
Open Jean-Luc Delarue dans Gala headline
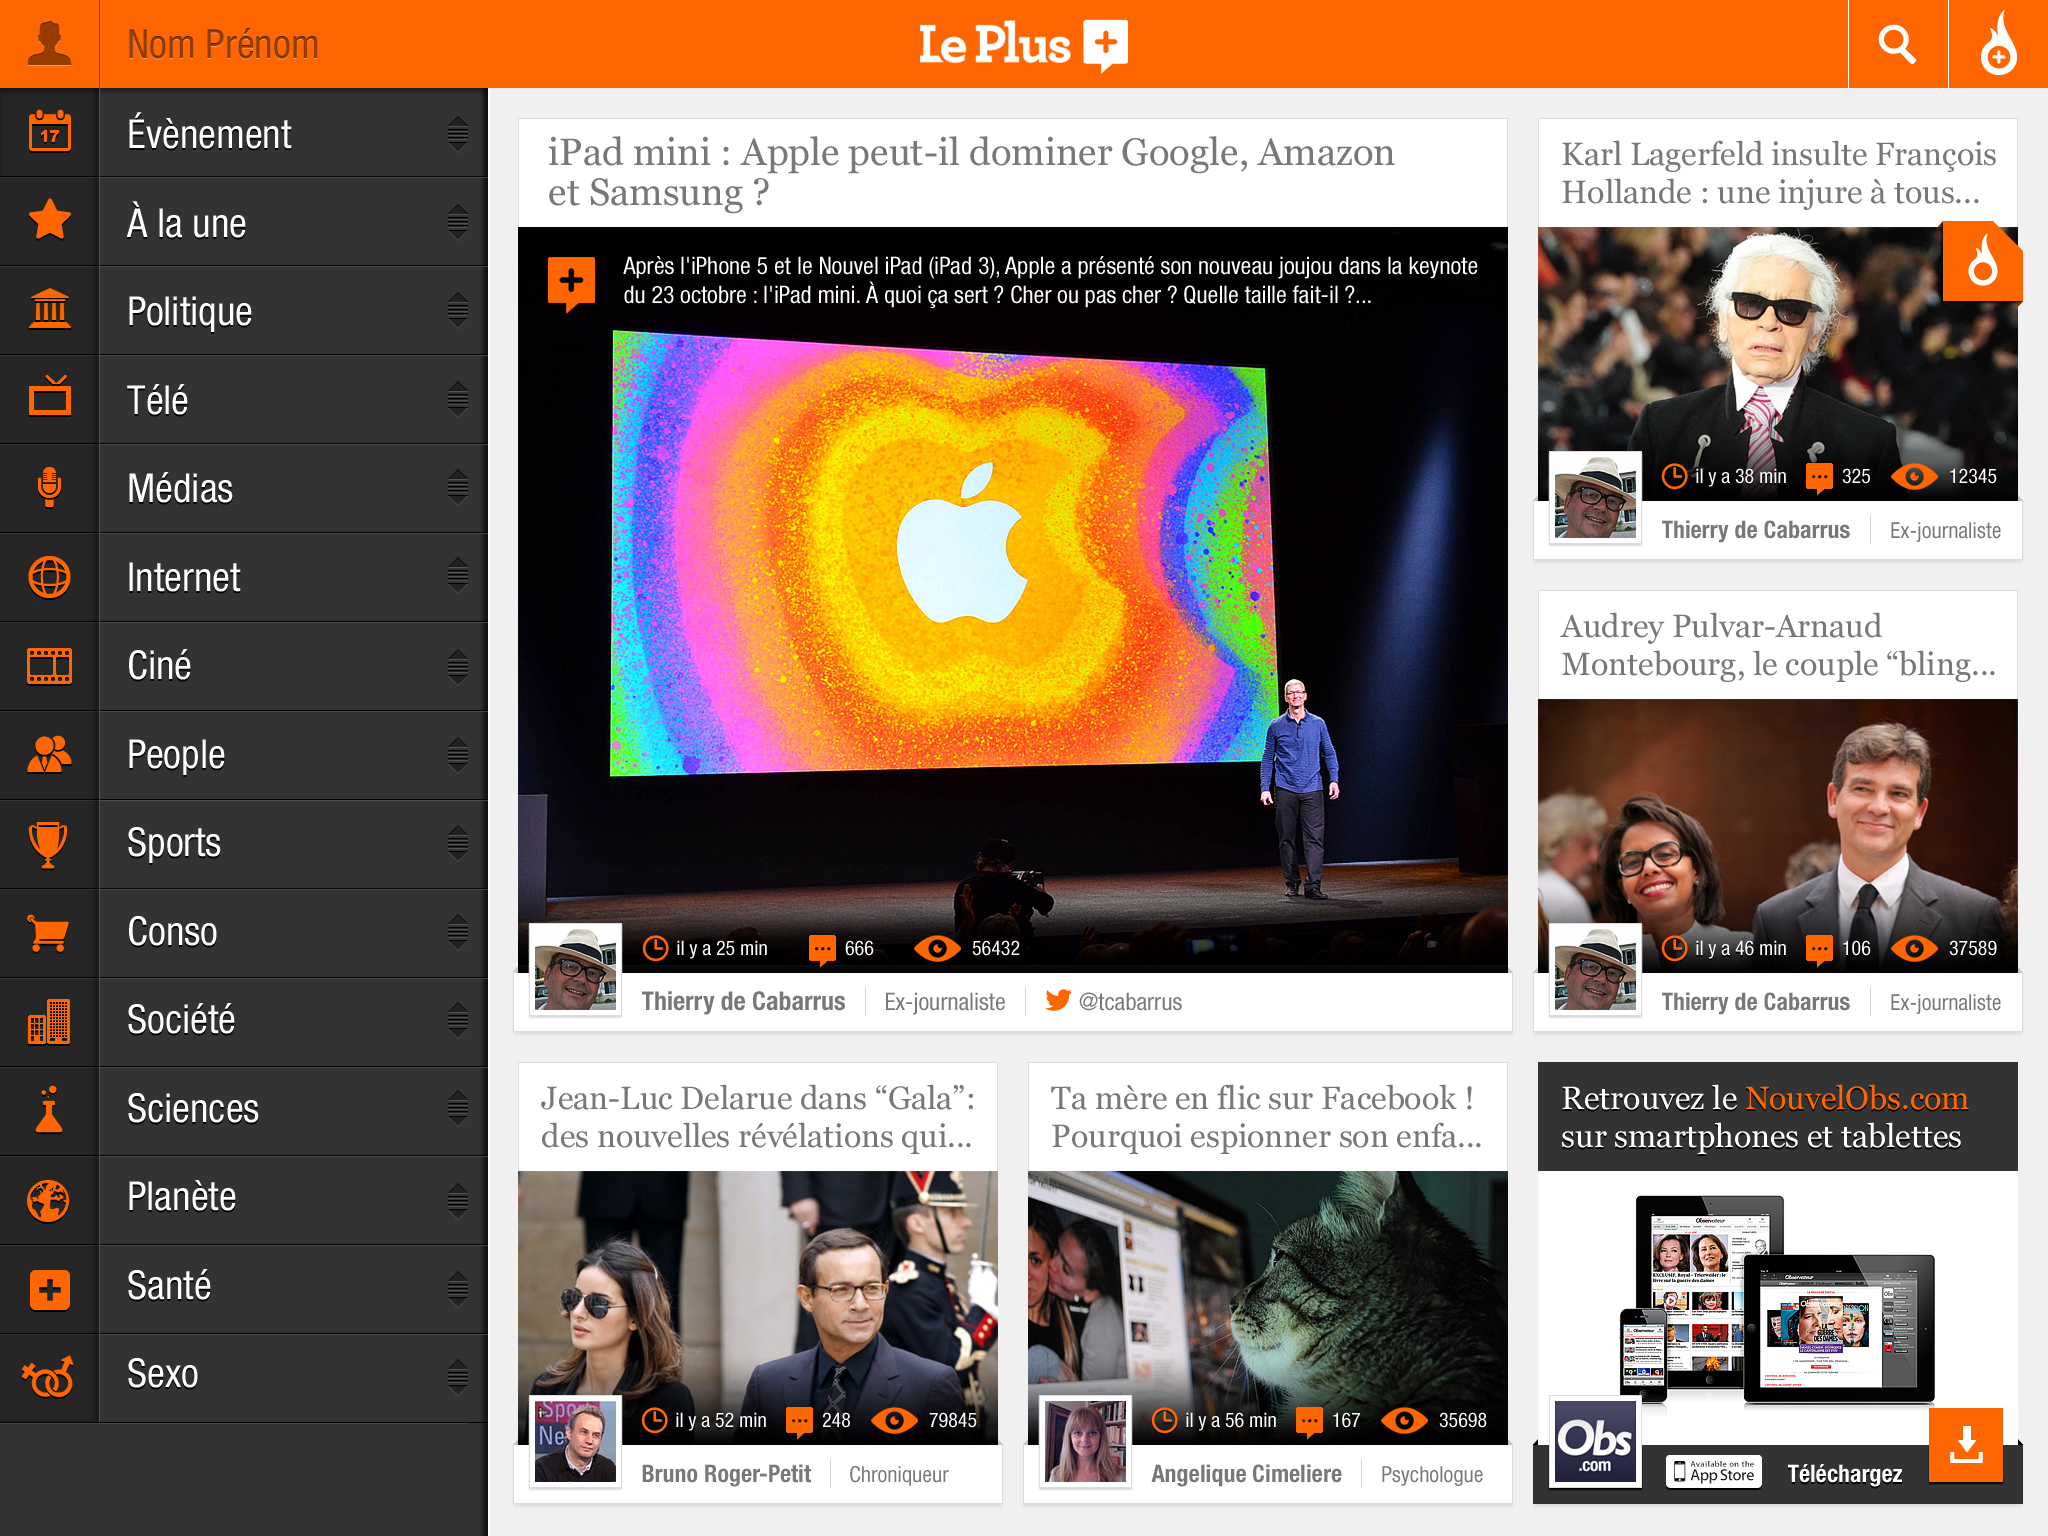tap(758, 1117)
